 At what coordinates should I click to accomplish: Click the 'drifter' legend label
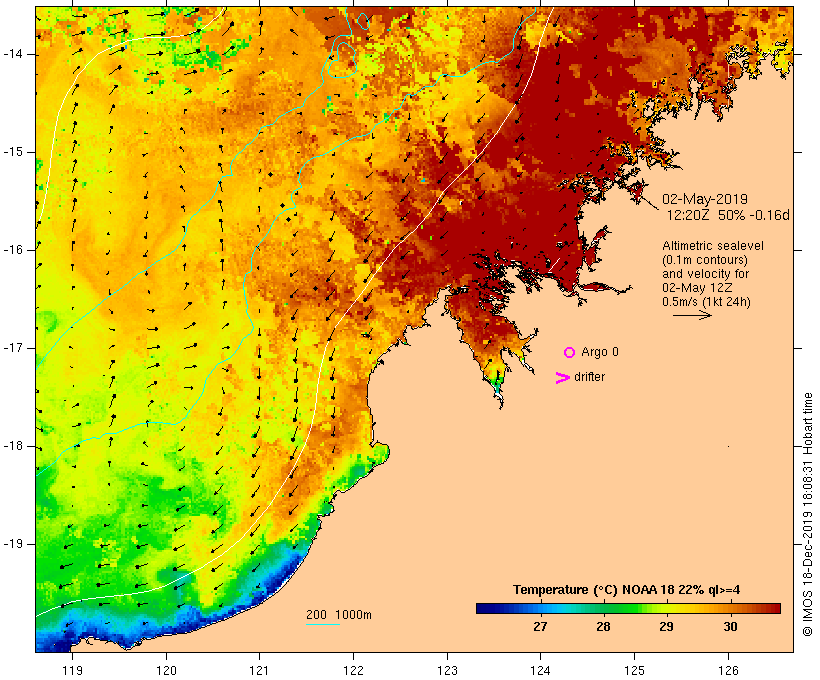click(x=589, y=377)
